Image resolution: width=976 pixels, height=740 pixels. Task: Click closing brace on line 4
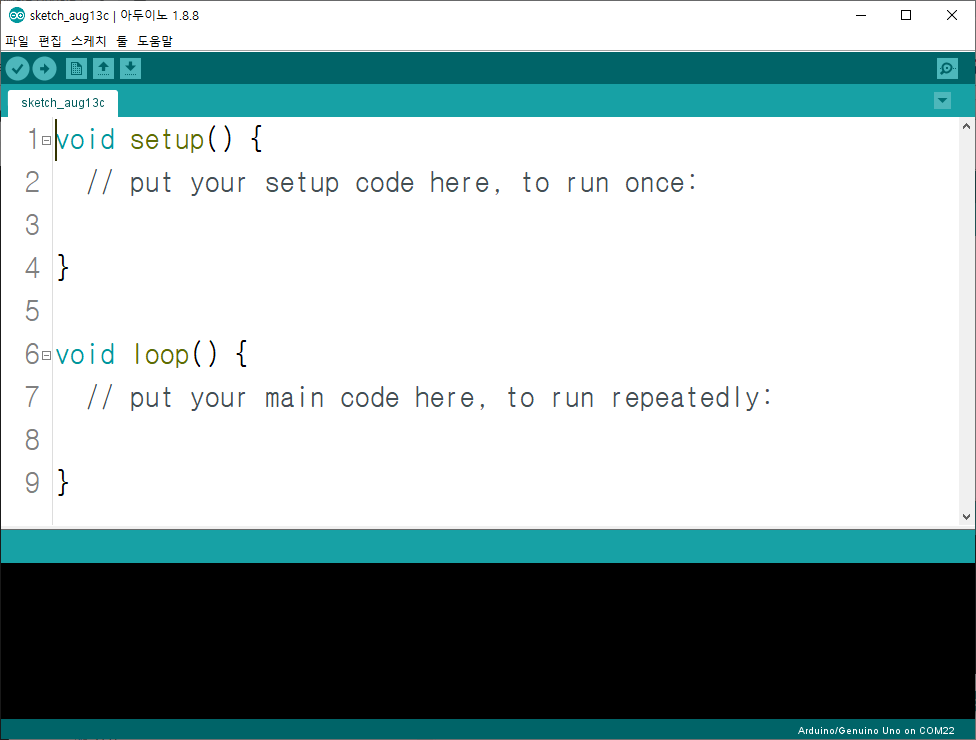point(63,268)
